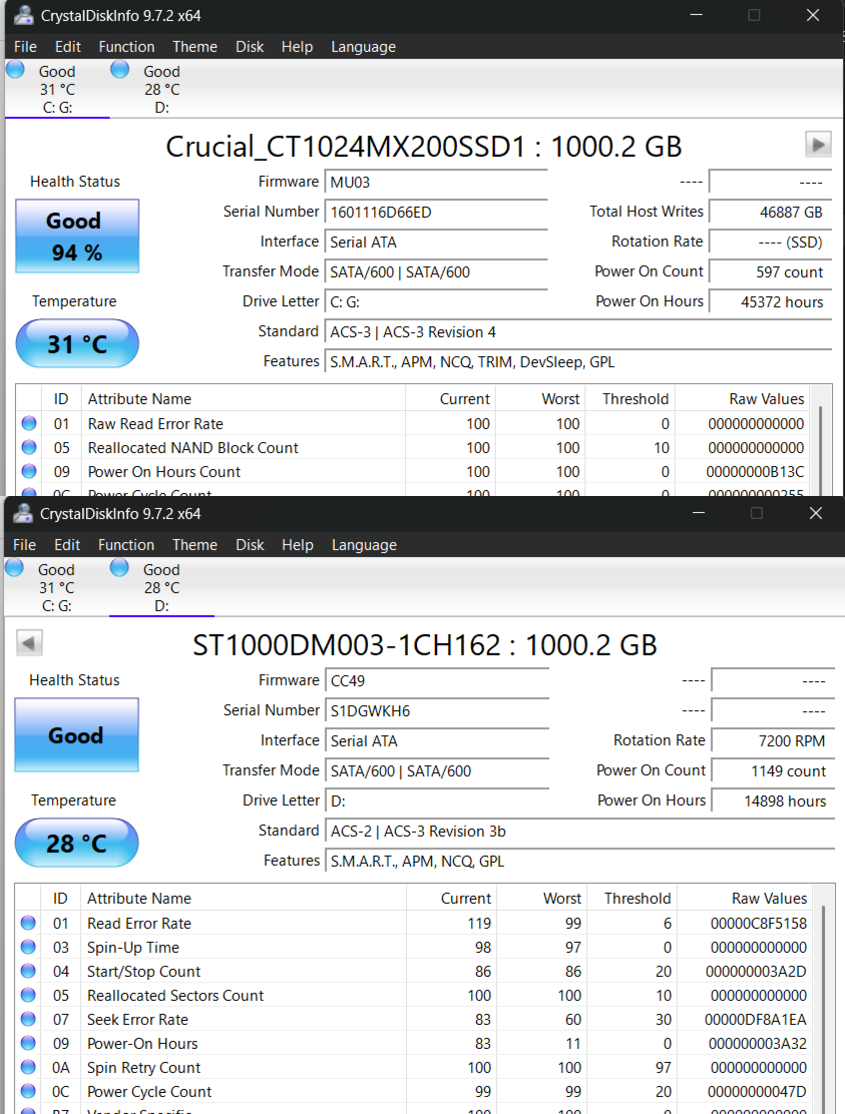The image size is (845, 1114).
Task: Click Power On Count field 1149 count
Action: pos(773,771)
